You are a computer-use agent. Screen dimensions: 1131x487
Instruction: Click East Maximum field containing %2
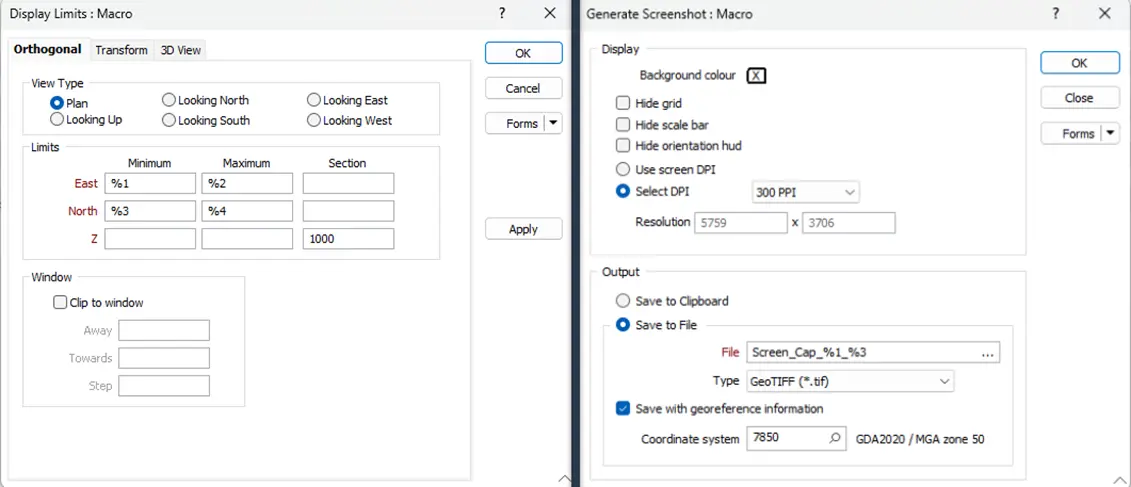pyautogui.click(x=247, y=183)
